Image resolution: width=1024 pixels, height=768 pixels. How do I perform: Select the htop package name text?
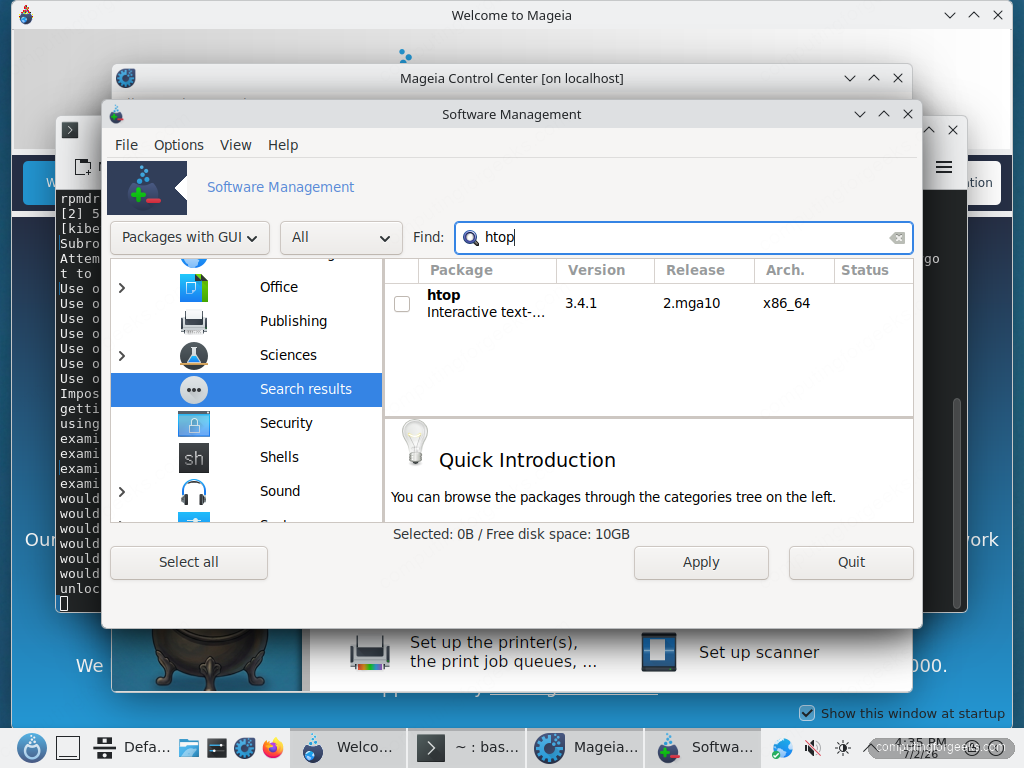(x=443, y=296)
